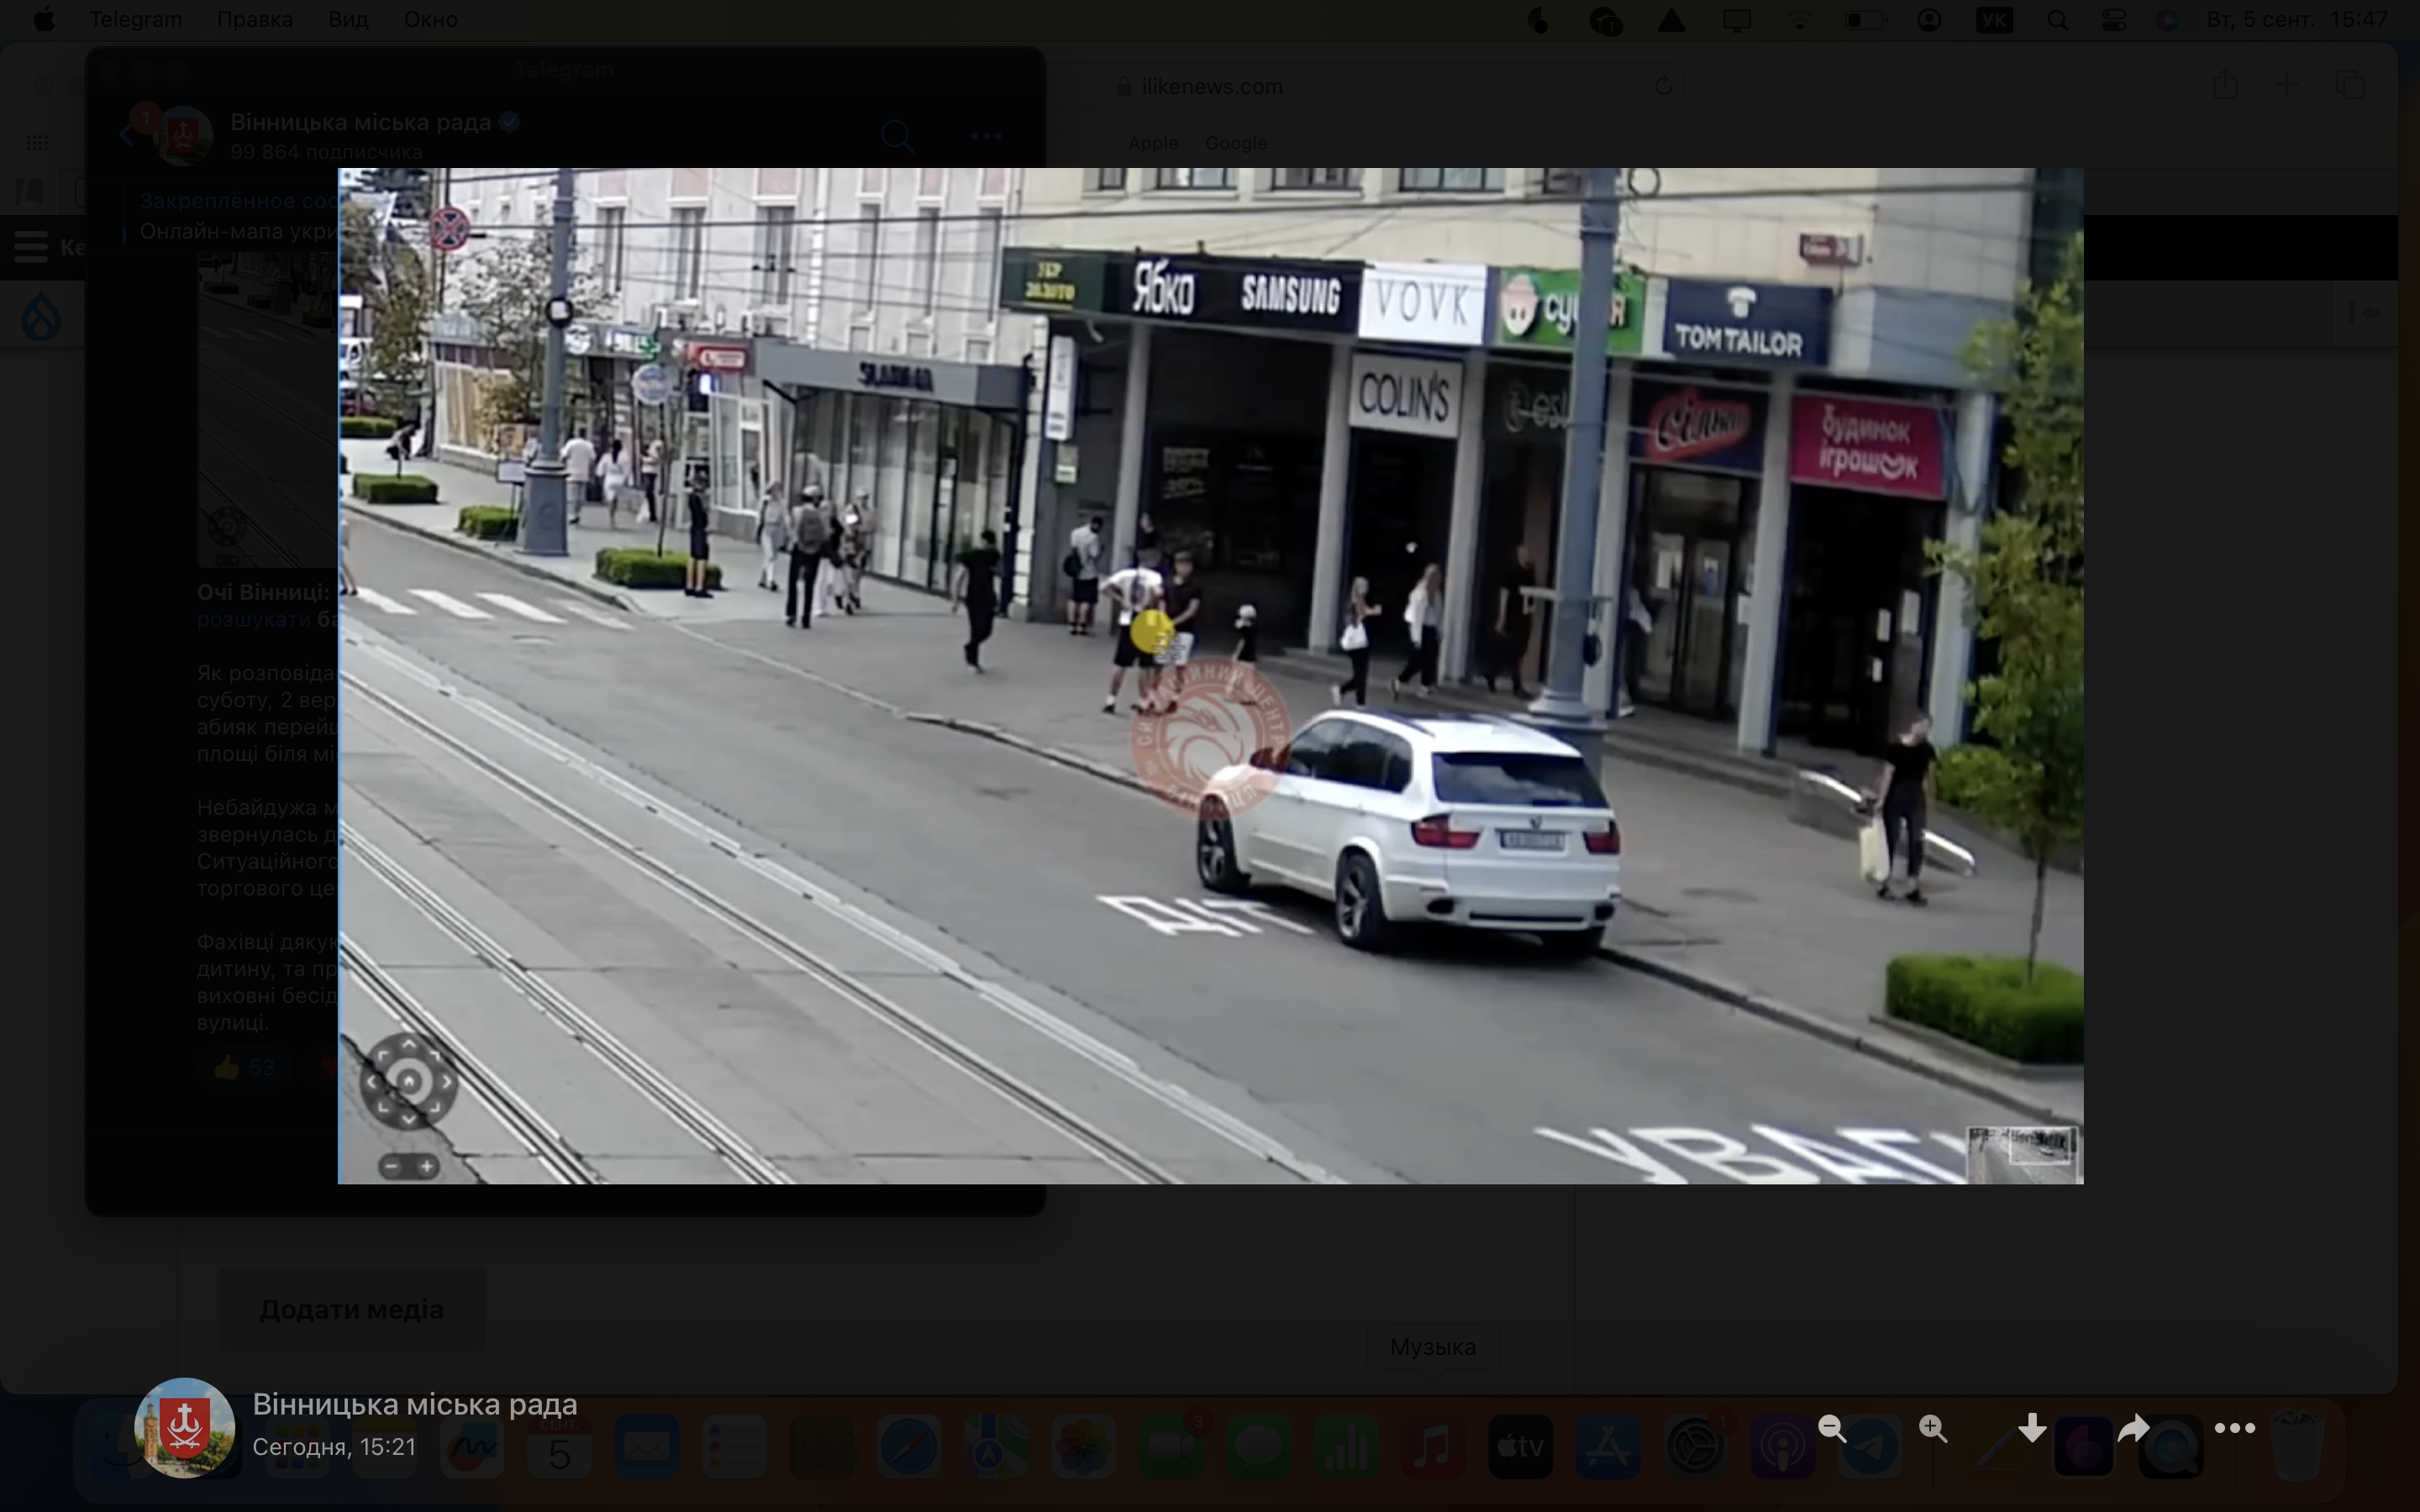Open the Вид menu
The width and height of the screenshot is (2420, 1512).
pos(347,19)
